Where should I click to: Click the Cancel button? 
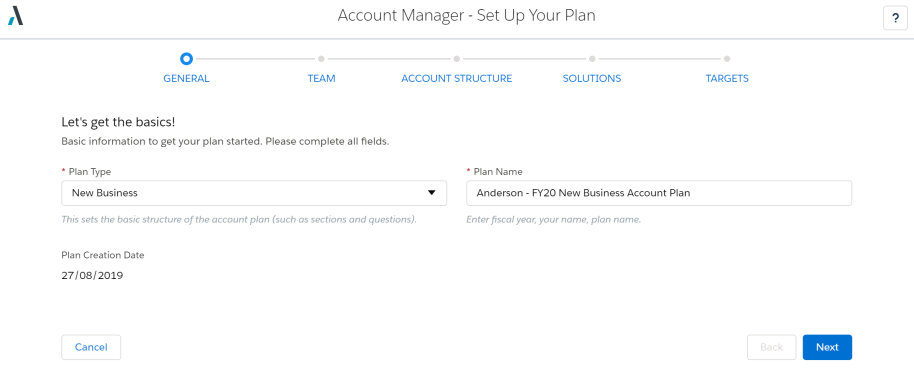point(91,347)
